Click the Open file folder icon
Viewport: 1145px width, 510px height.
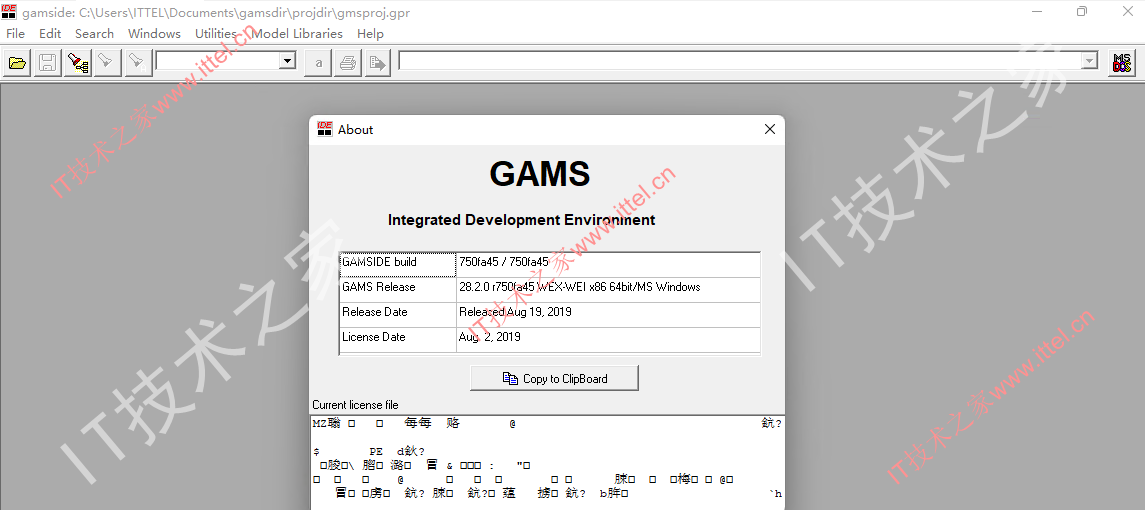click(18, 63)
